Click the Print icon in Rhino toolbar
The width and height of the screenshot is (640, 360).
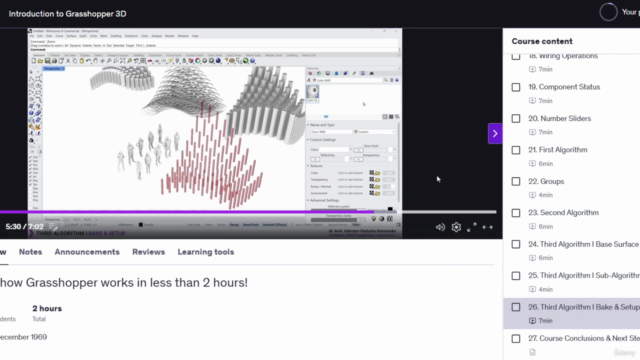(54, 61)
